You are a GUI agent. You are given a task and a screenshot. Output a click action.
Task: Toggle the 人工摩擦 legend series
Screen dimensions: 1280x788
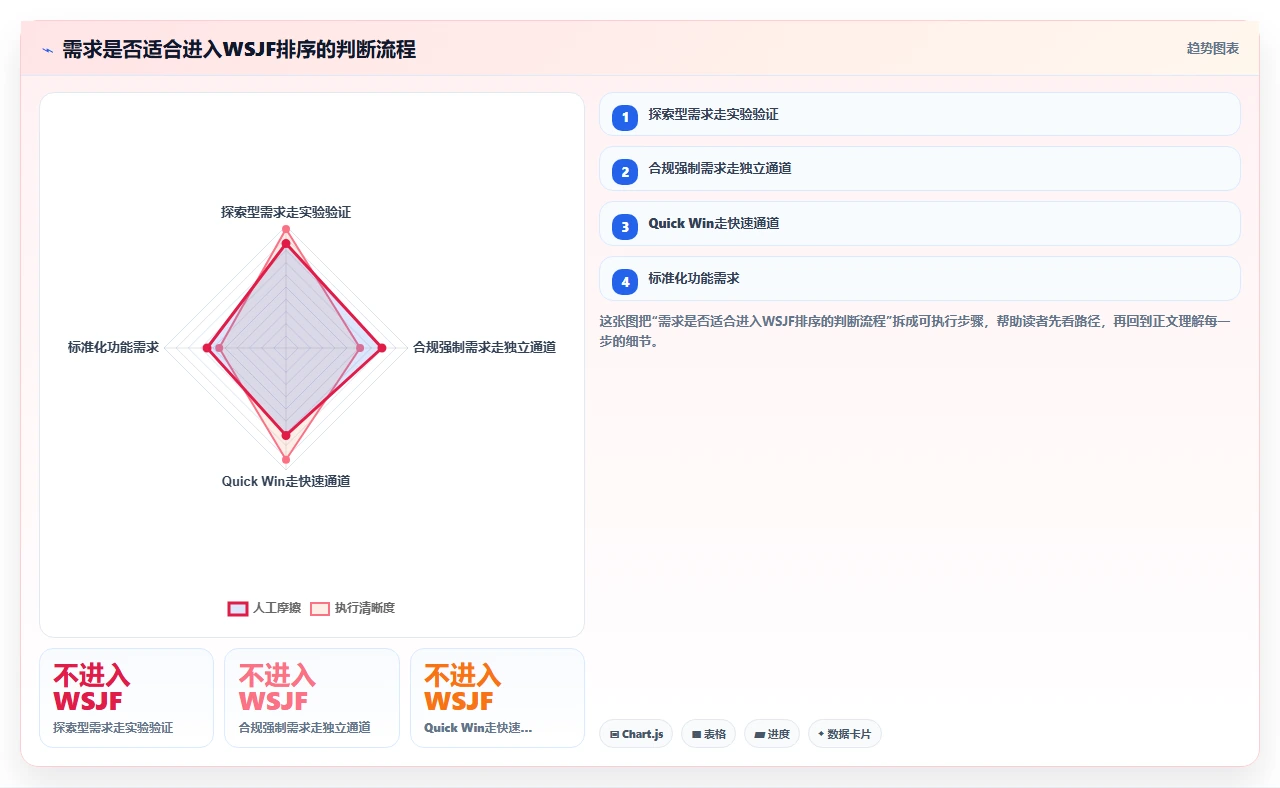pyautogui.click(x=264, y=608)
